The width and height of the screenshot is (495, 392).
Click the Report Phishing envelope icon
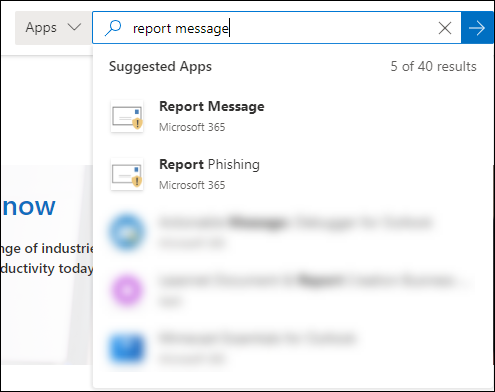tap(127, 174)
